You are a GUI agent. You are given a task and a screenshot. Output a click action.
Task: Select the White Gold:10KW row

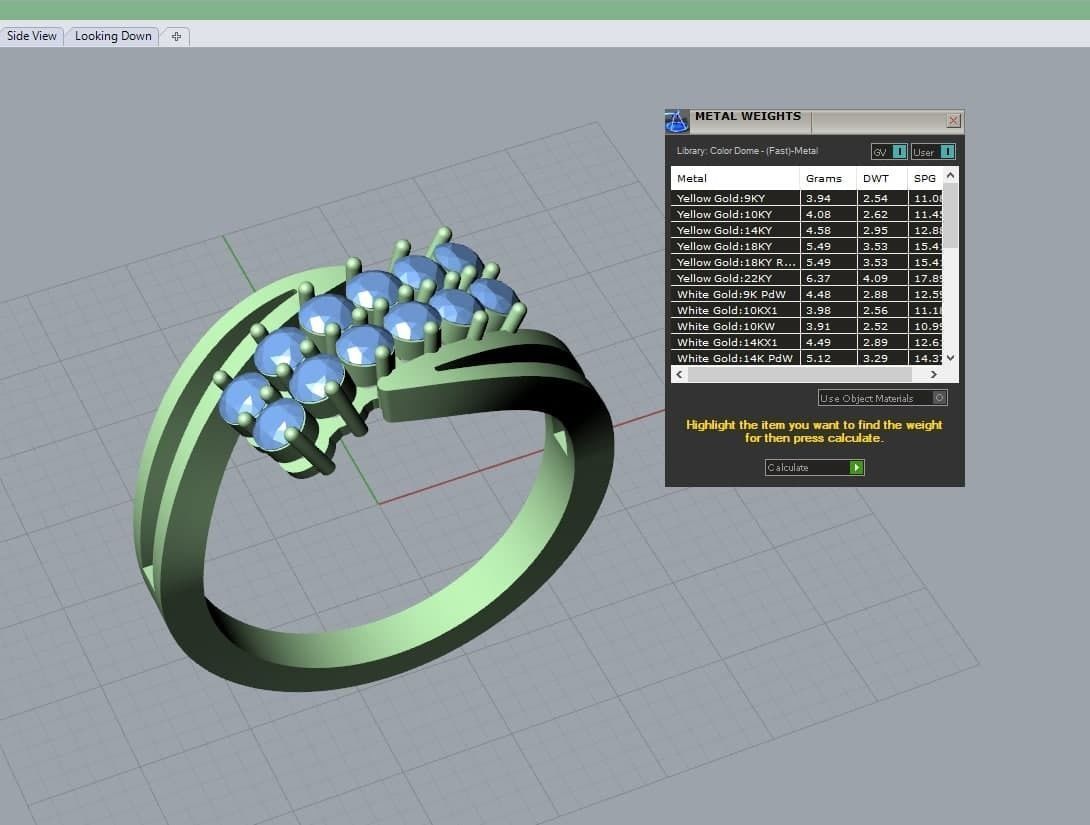click(x=806, y=326)
